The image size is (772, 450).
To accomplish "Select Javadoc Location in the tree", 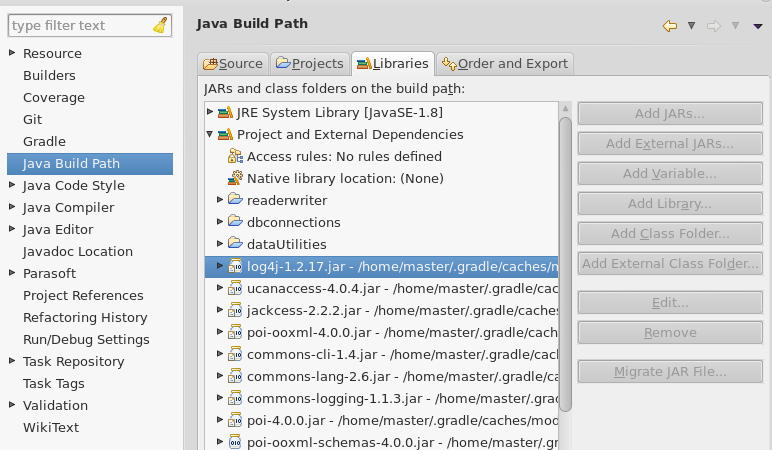I will click(x=78, y=252).
